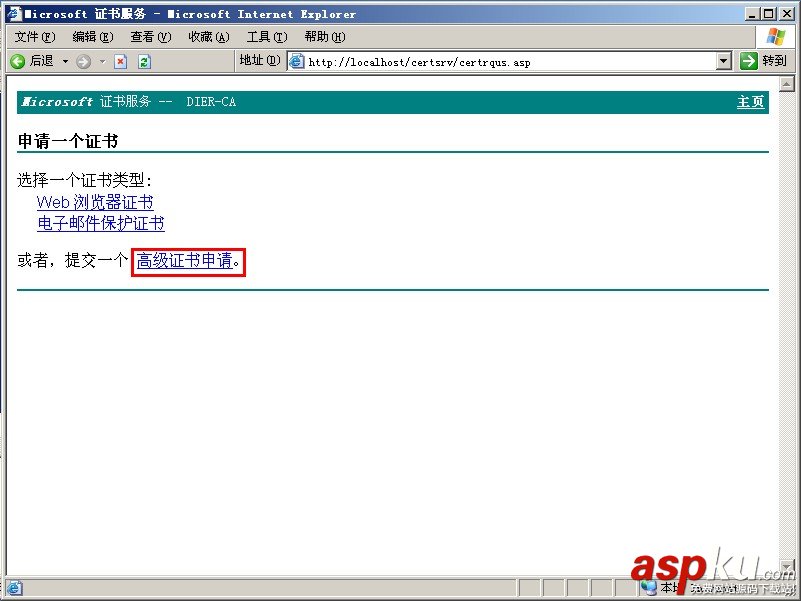Click the Stop loading icon

(x=121, y=62)
